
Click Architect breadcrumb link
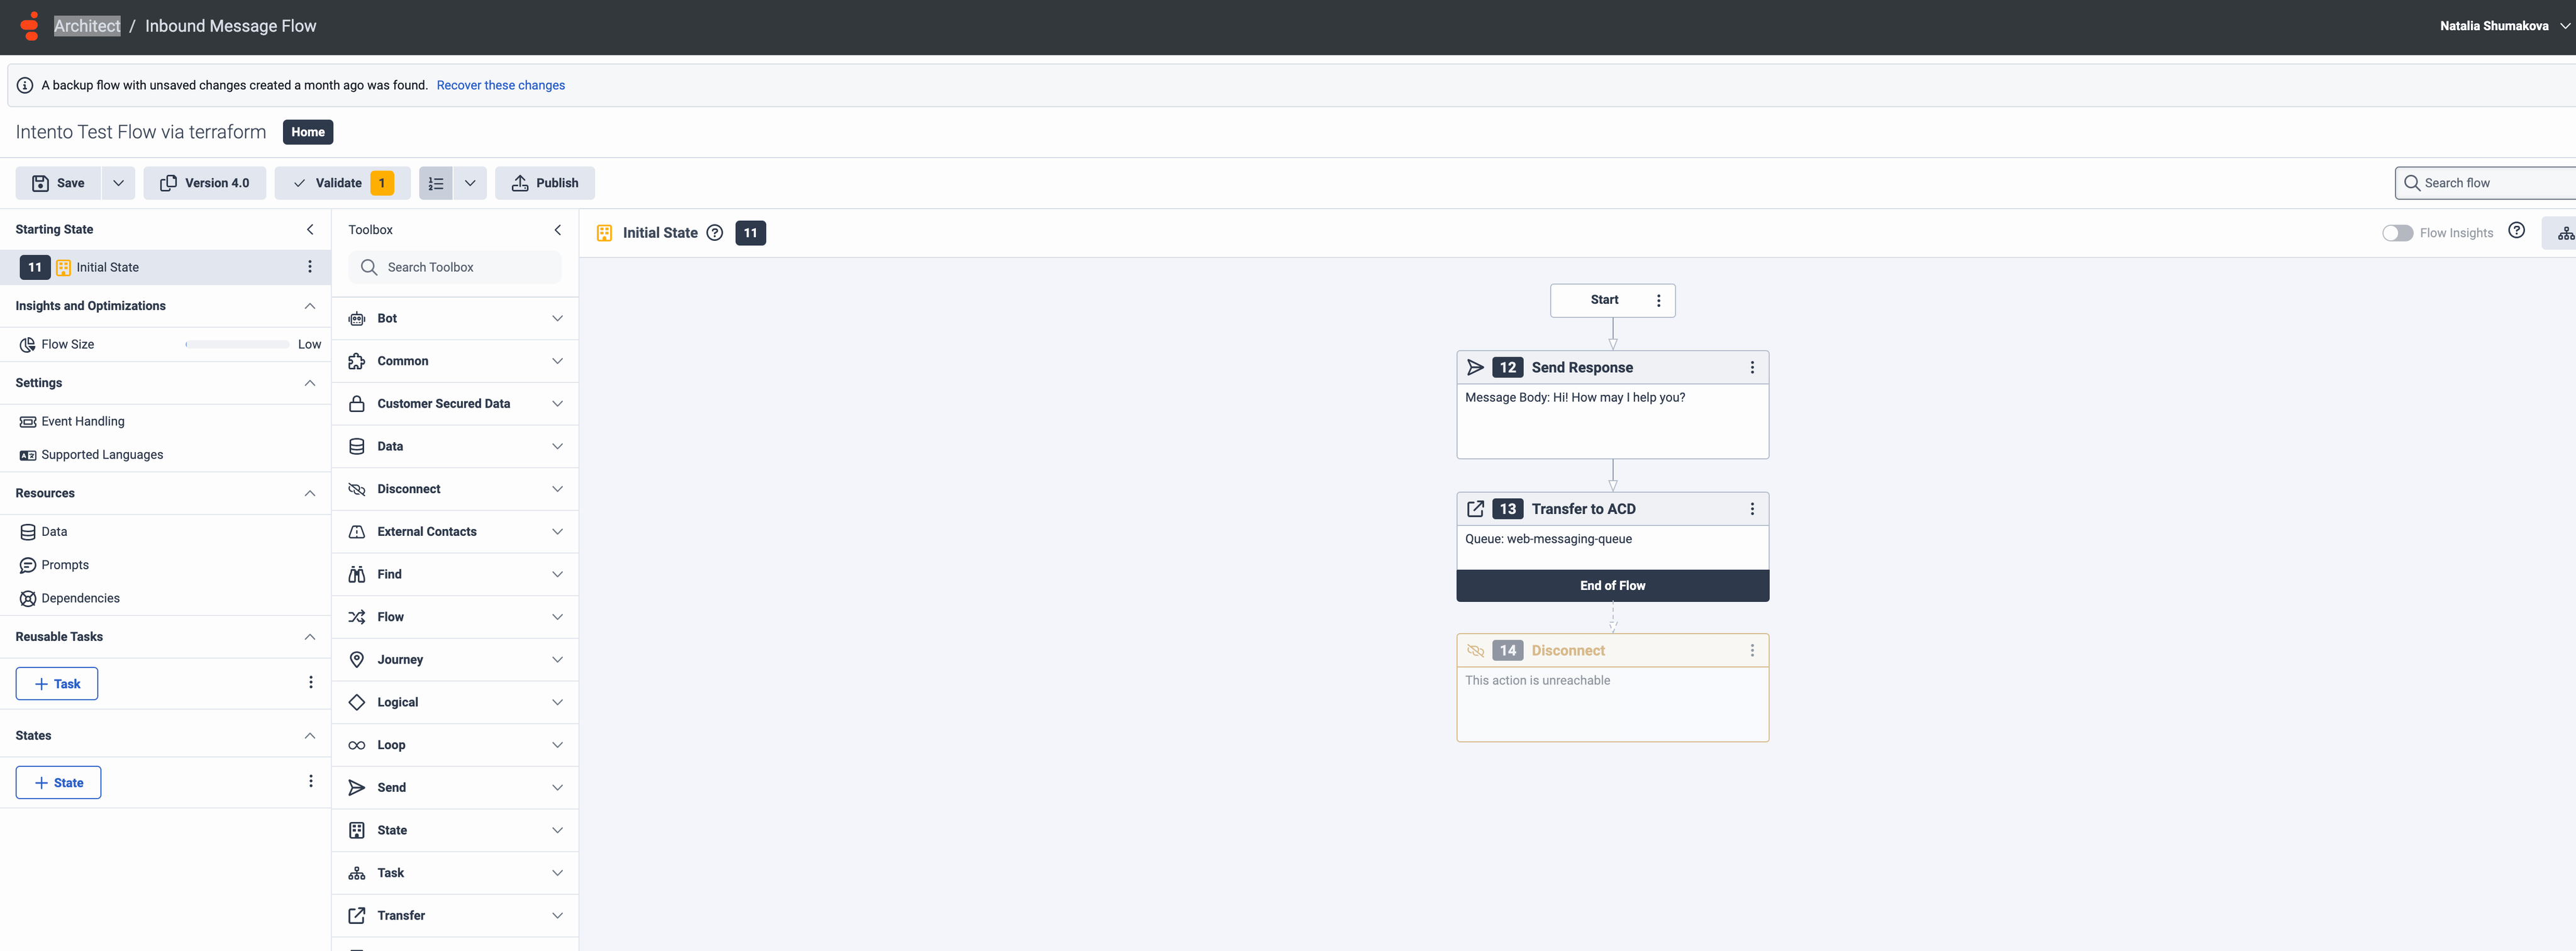point(87,26)
